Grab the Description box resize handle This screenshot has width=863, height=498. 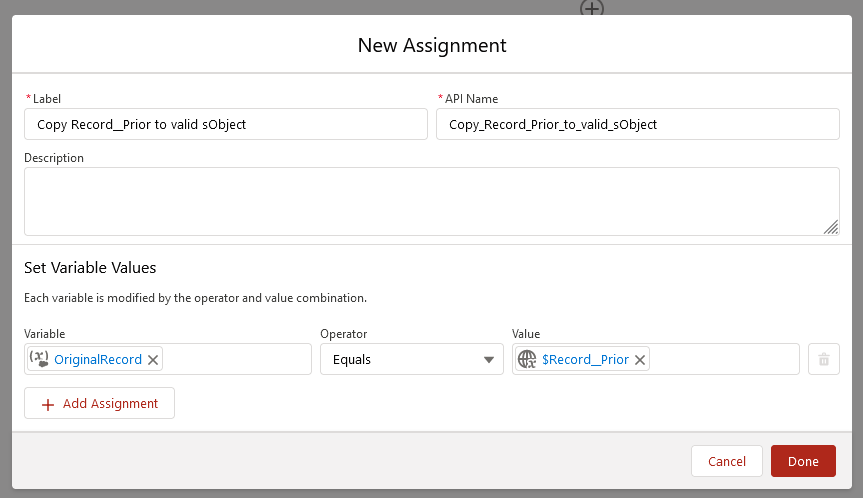(x=831, y=227)
